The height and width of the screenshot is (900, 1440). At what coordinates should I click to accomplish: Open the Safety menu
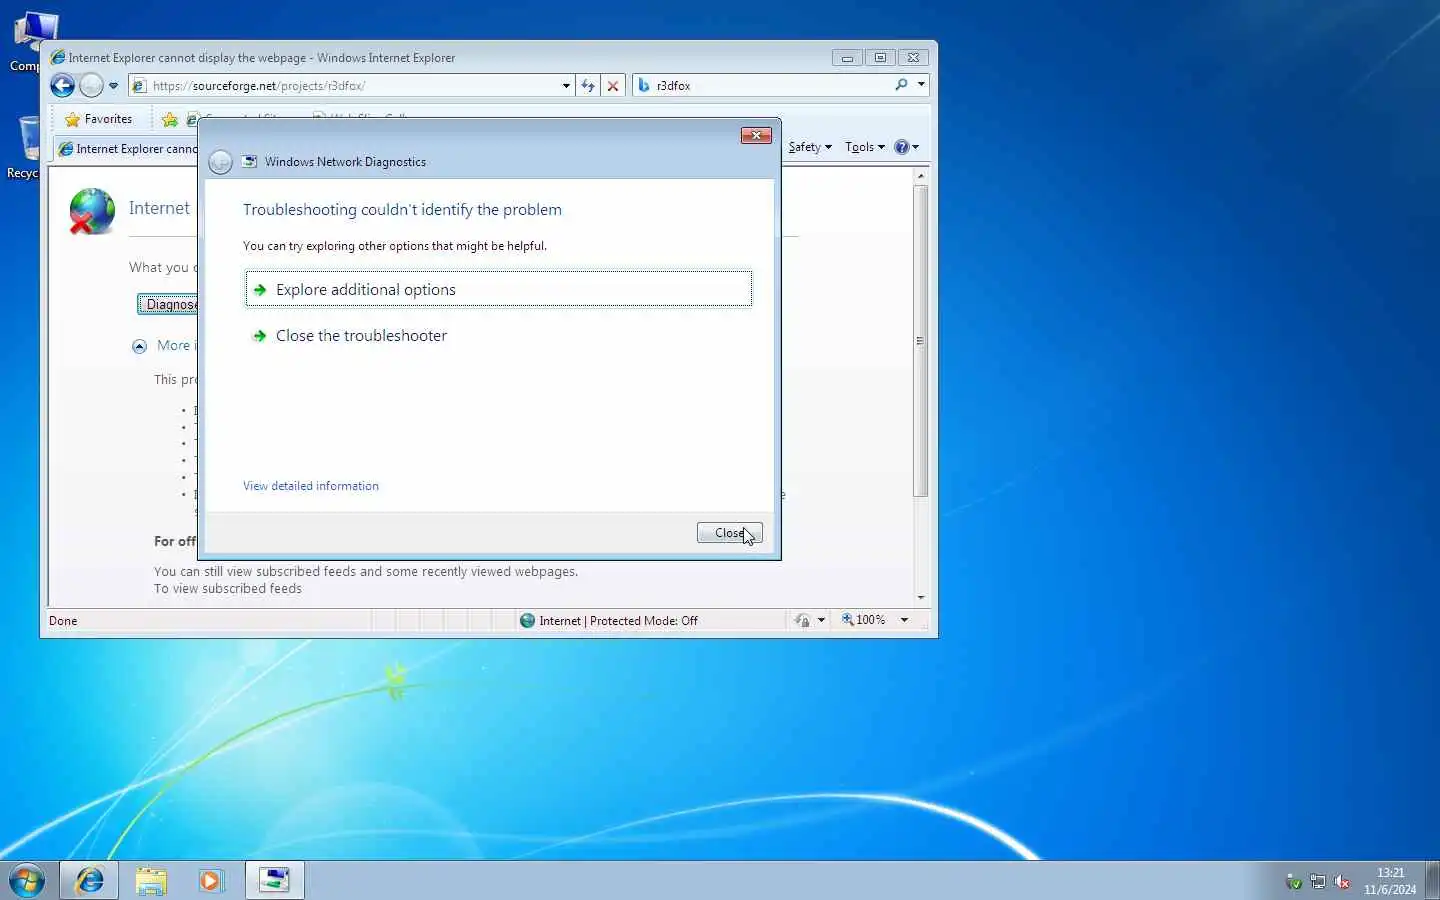(810, 147)
